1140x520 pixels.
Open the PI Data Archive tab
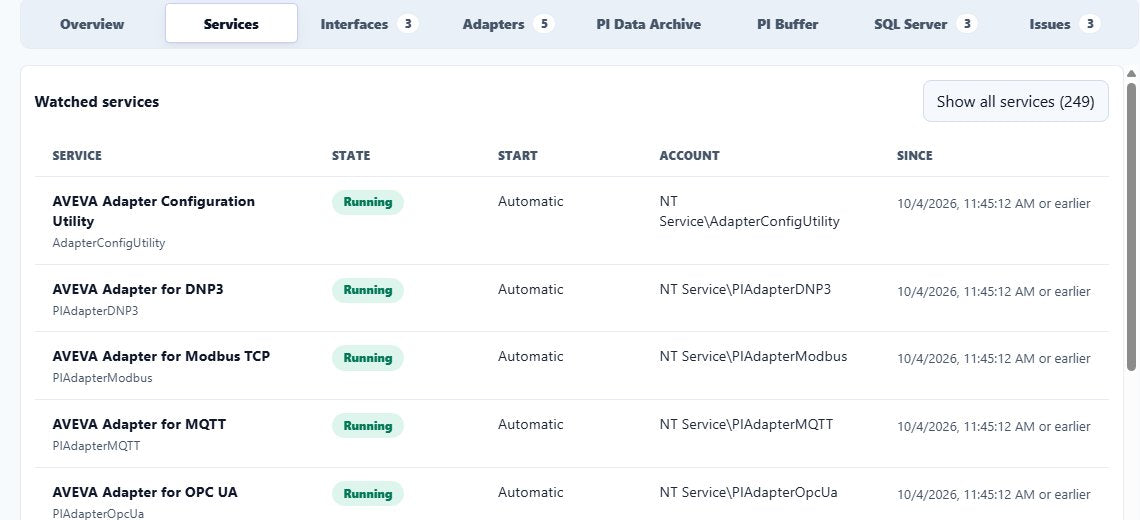coord(649,24)
